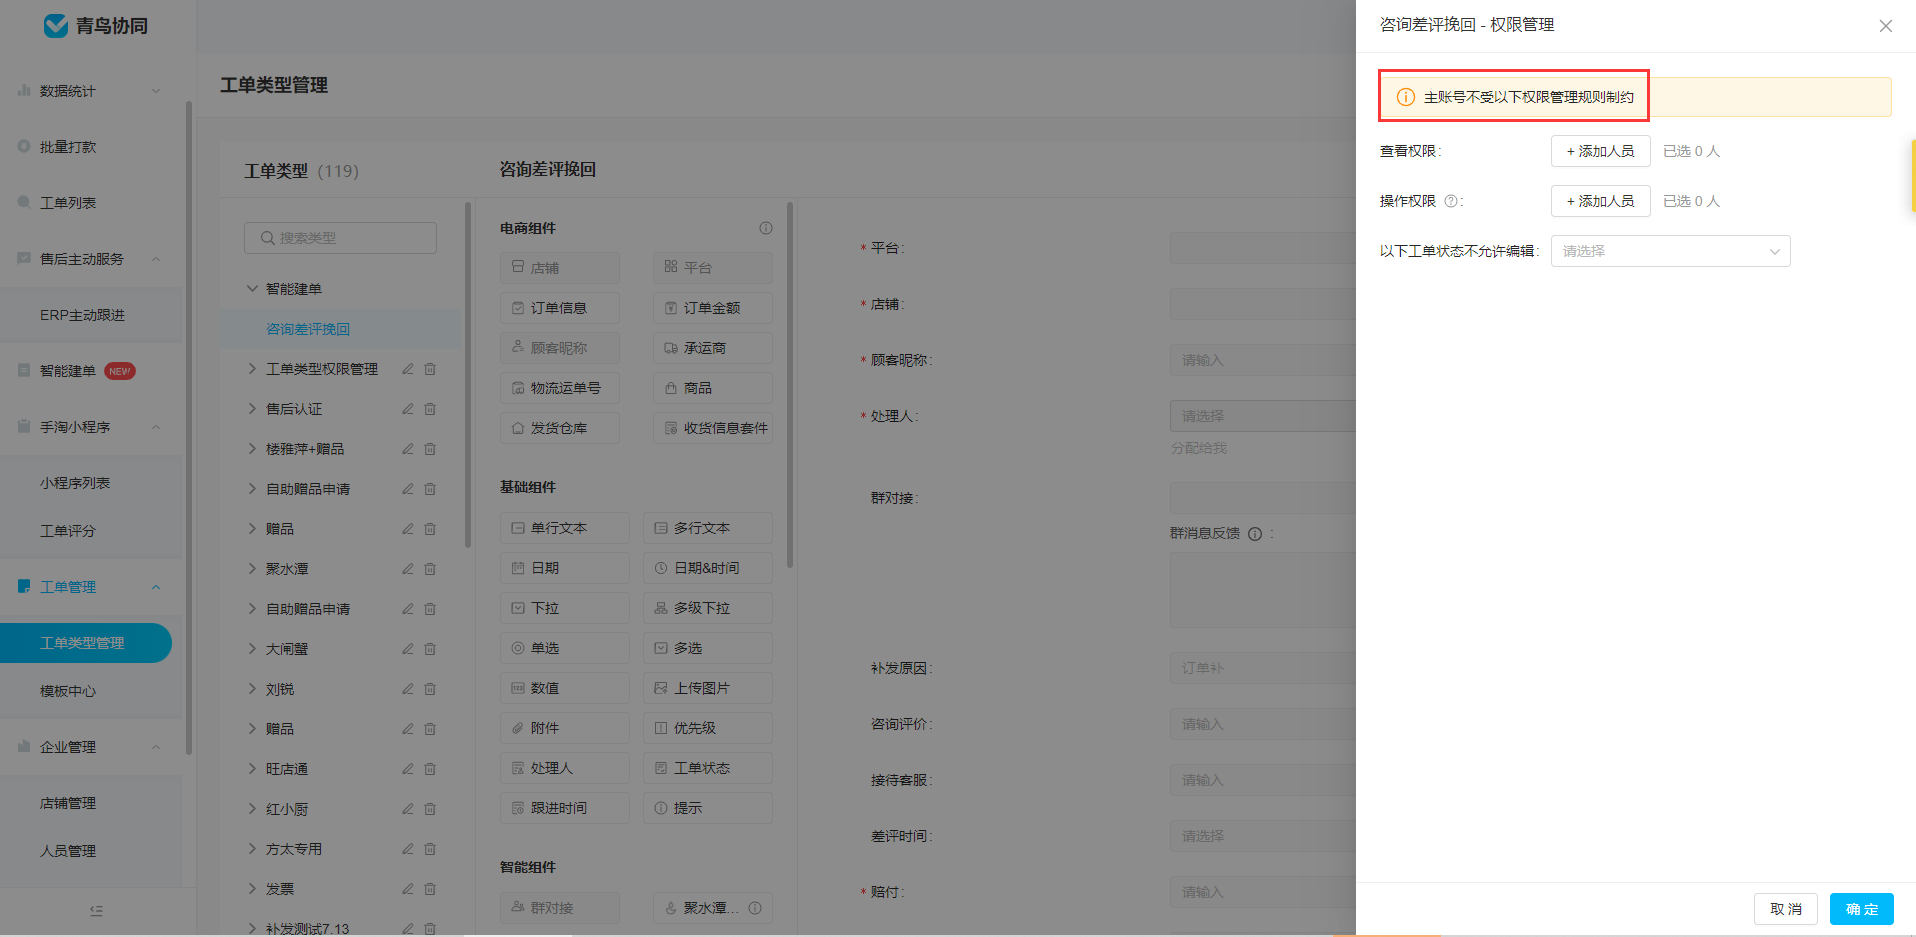Add the 多级下拉 component

pyautogui.click(x=708, y=608)
